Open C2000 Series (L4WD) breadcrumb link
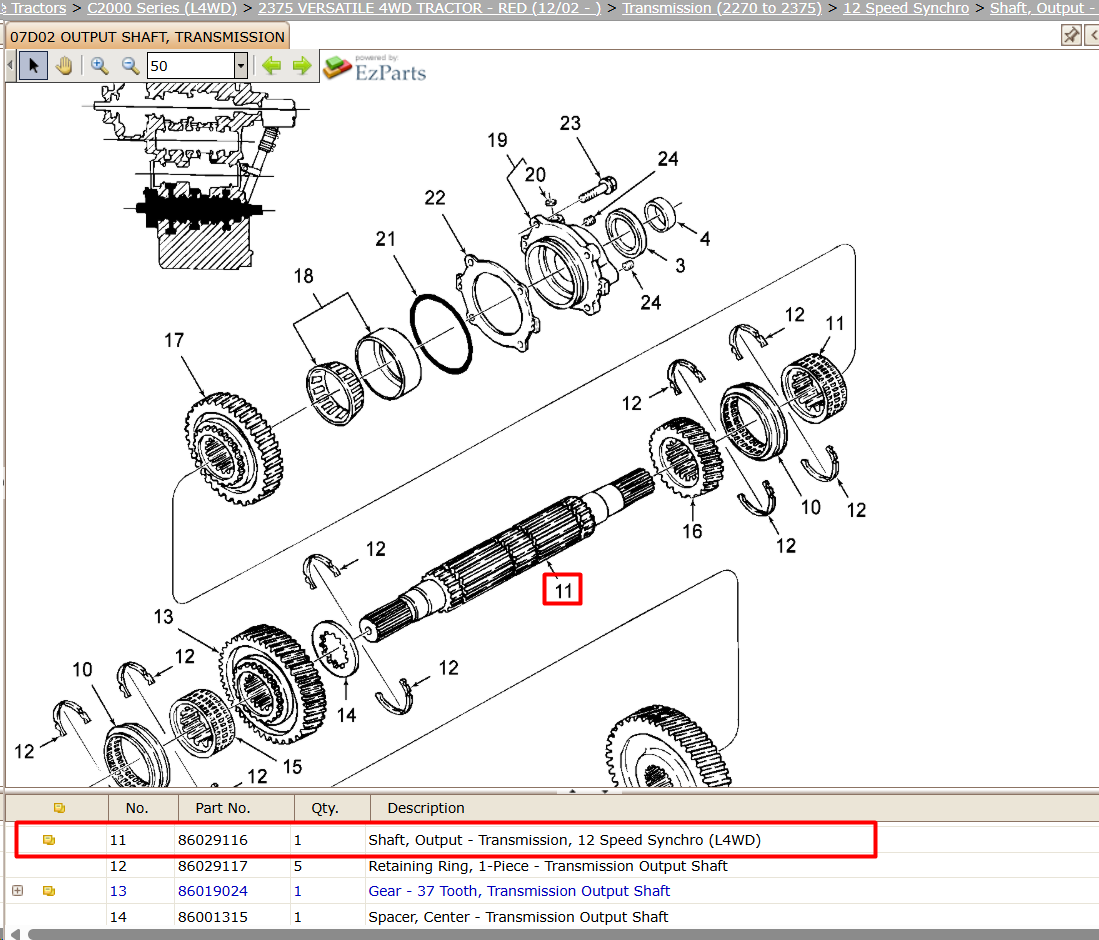Image resolution: width=1099 pixels, height=940 pixels. [x=162, y=8]
